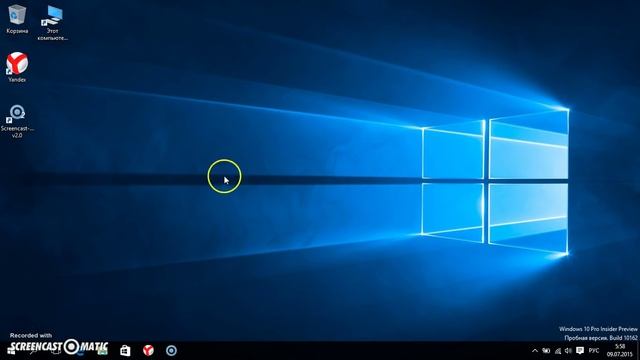
Task: Switch input language via РУС indicator
Action: pyautogui.click(x=594, y=351)
